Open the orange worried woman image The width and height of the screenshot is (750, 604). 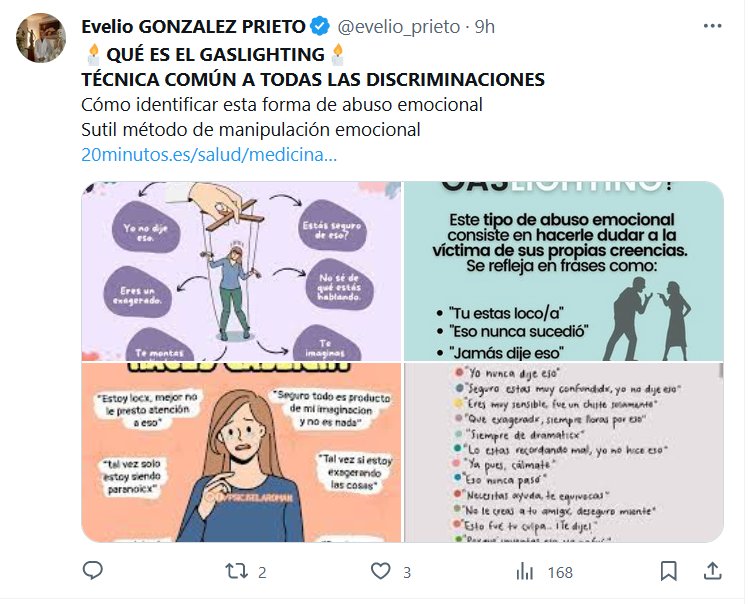pyautogui.click(x=241, y=452)
